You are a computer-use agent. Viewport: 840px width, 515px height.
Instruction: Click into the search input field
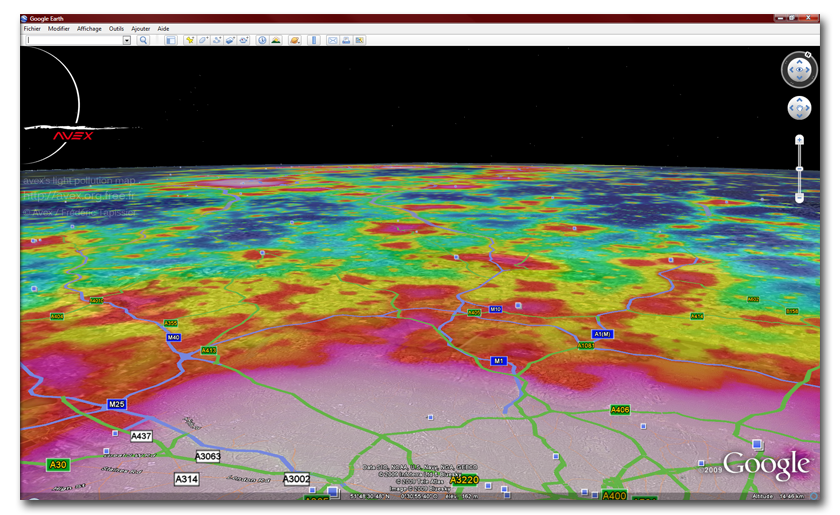(74, 40)
